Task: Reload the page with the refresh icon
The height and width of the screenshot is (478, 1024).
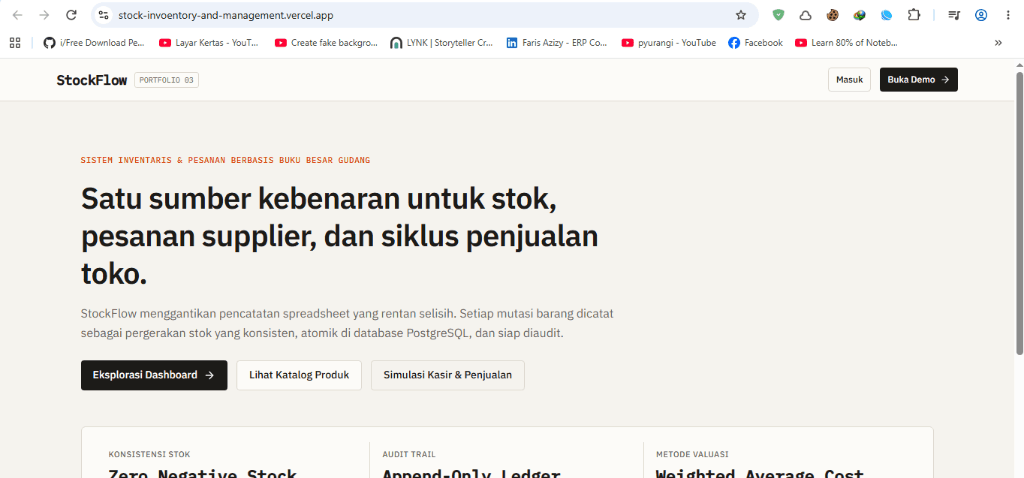Action: [72, 15]
